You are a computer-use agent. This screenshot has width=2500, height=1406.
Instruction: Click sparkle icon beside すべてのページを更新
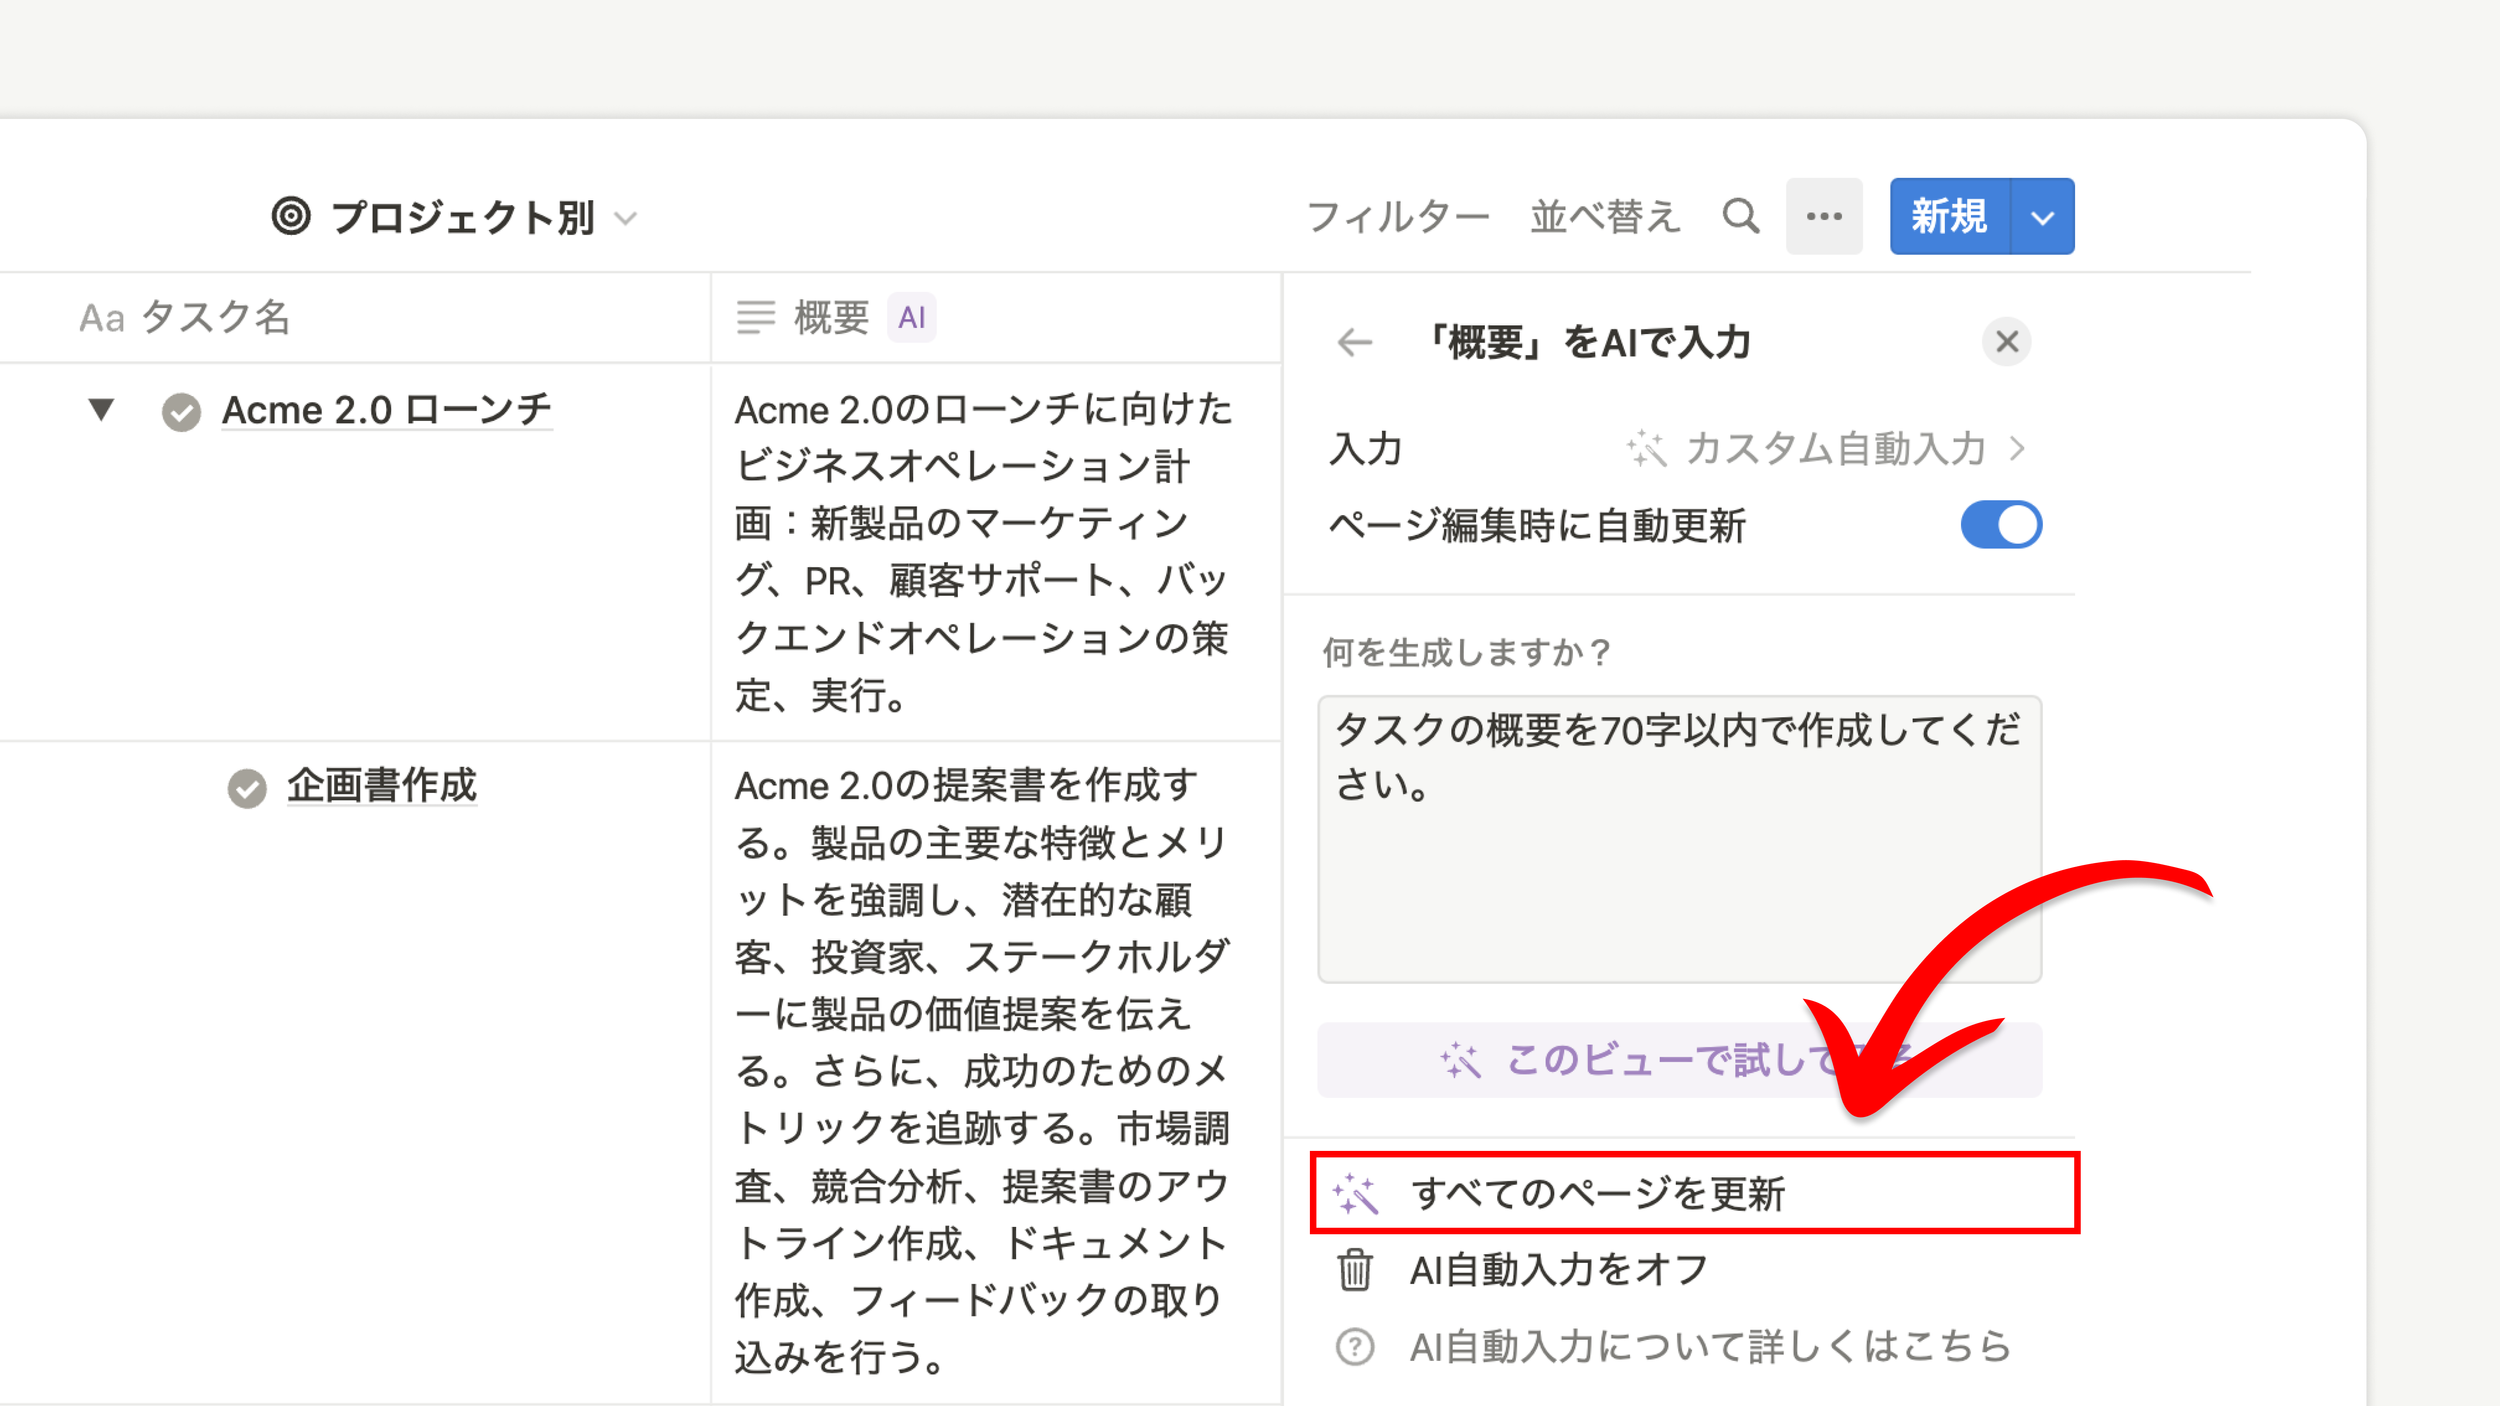1356,1193
